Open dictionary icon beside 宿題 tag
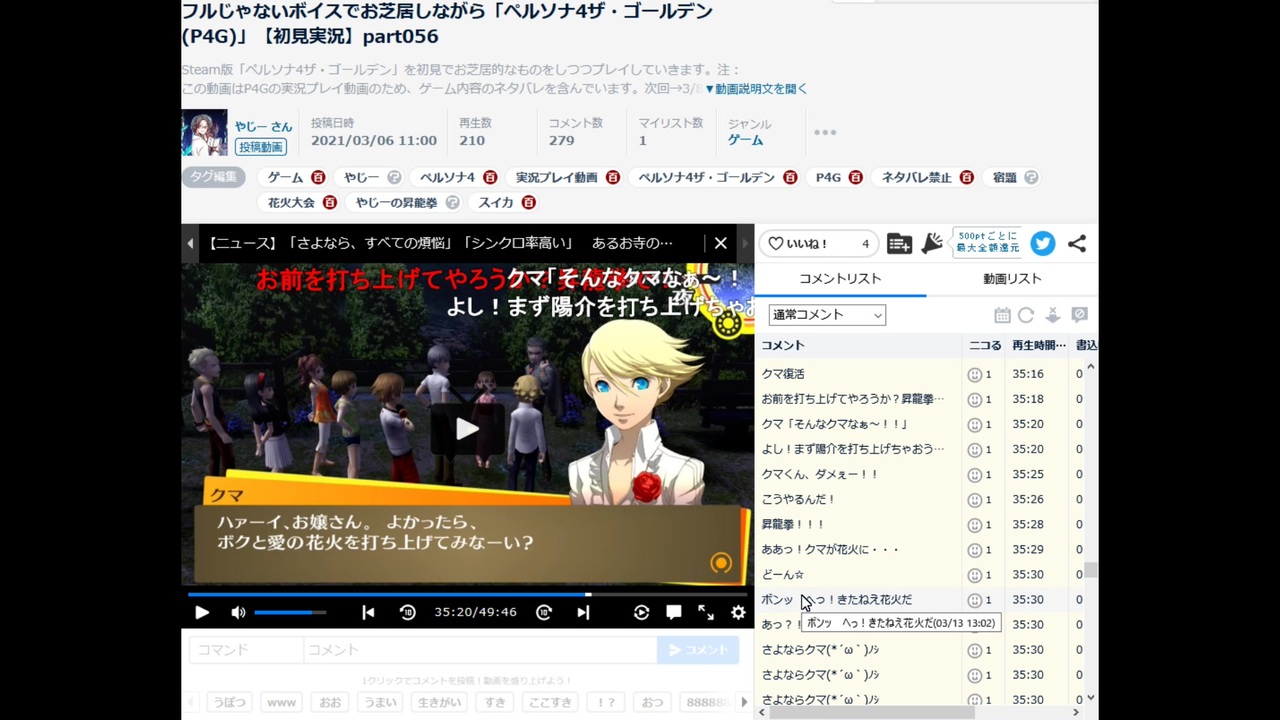 tap(1031, 177)
